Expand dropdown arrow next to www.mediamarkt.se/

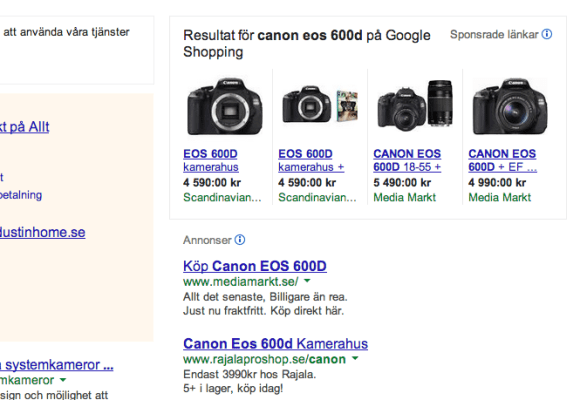click(307, 281)
